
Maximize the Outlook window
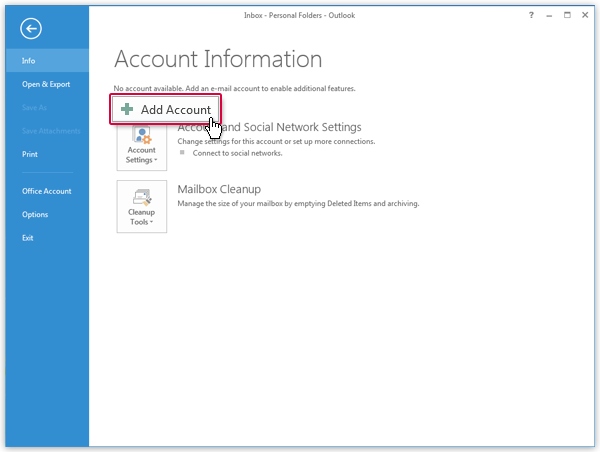pos(567,15)
